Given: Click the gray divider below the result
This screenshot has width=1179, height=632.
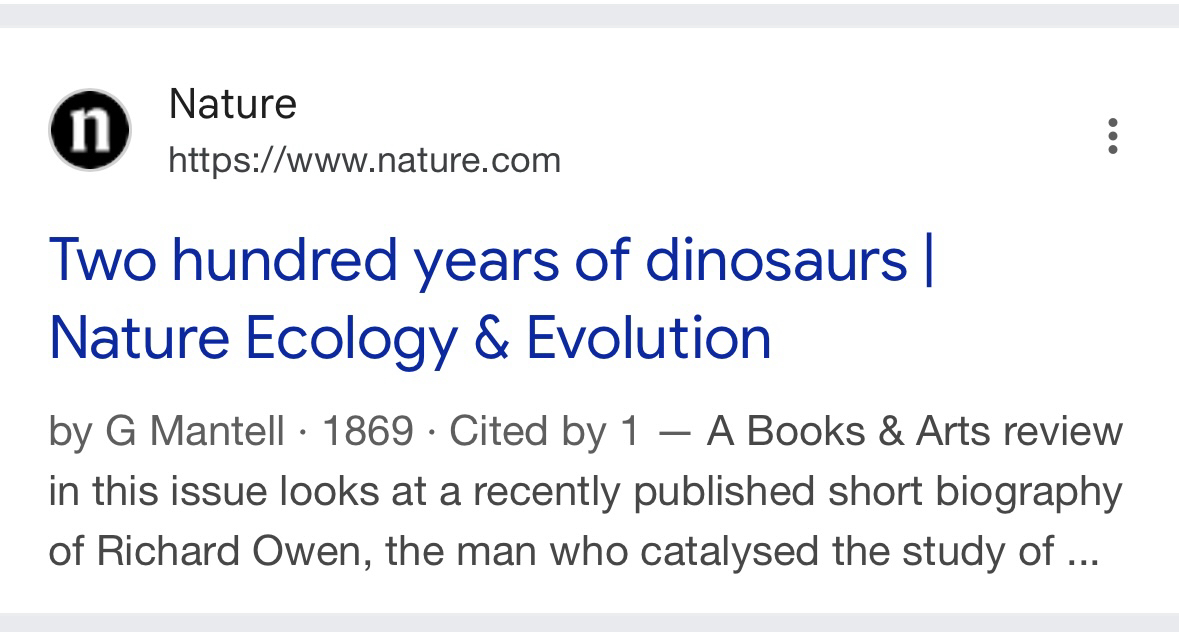Looking at the screenshot, I should click(x=589, y=622).
